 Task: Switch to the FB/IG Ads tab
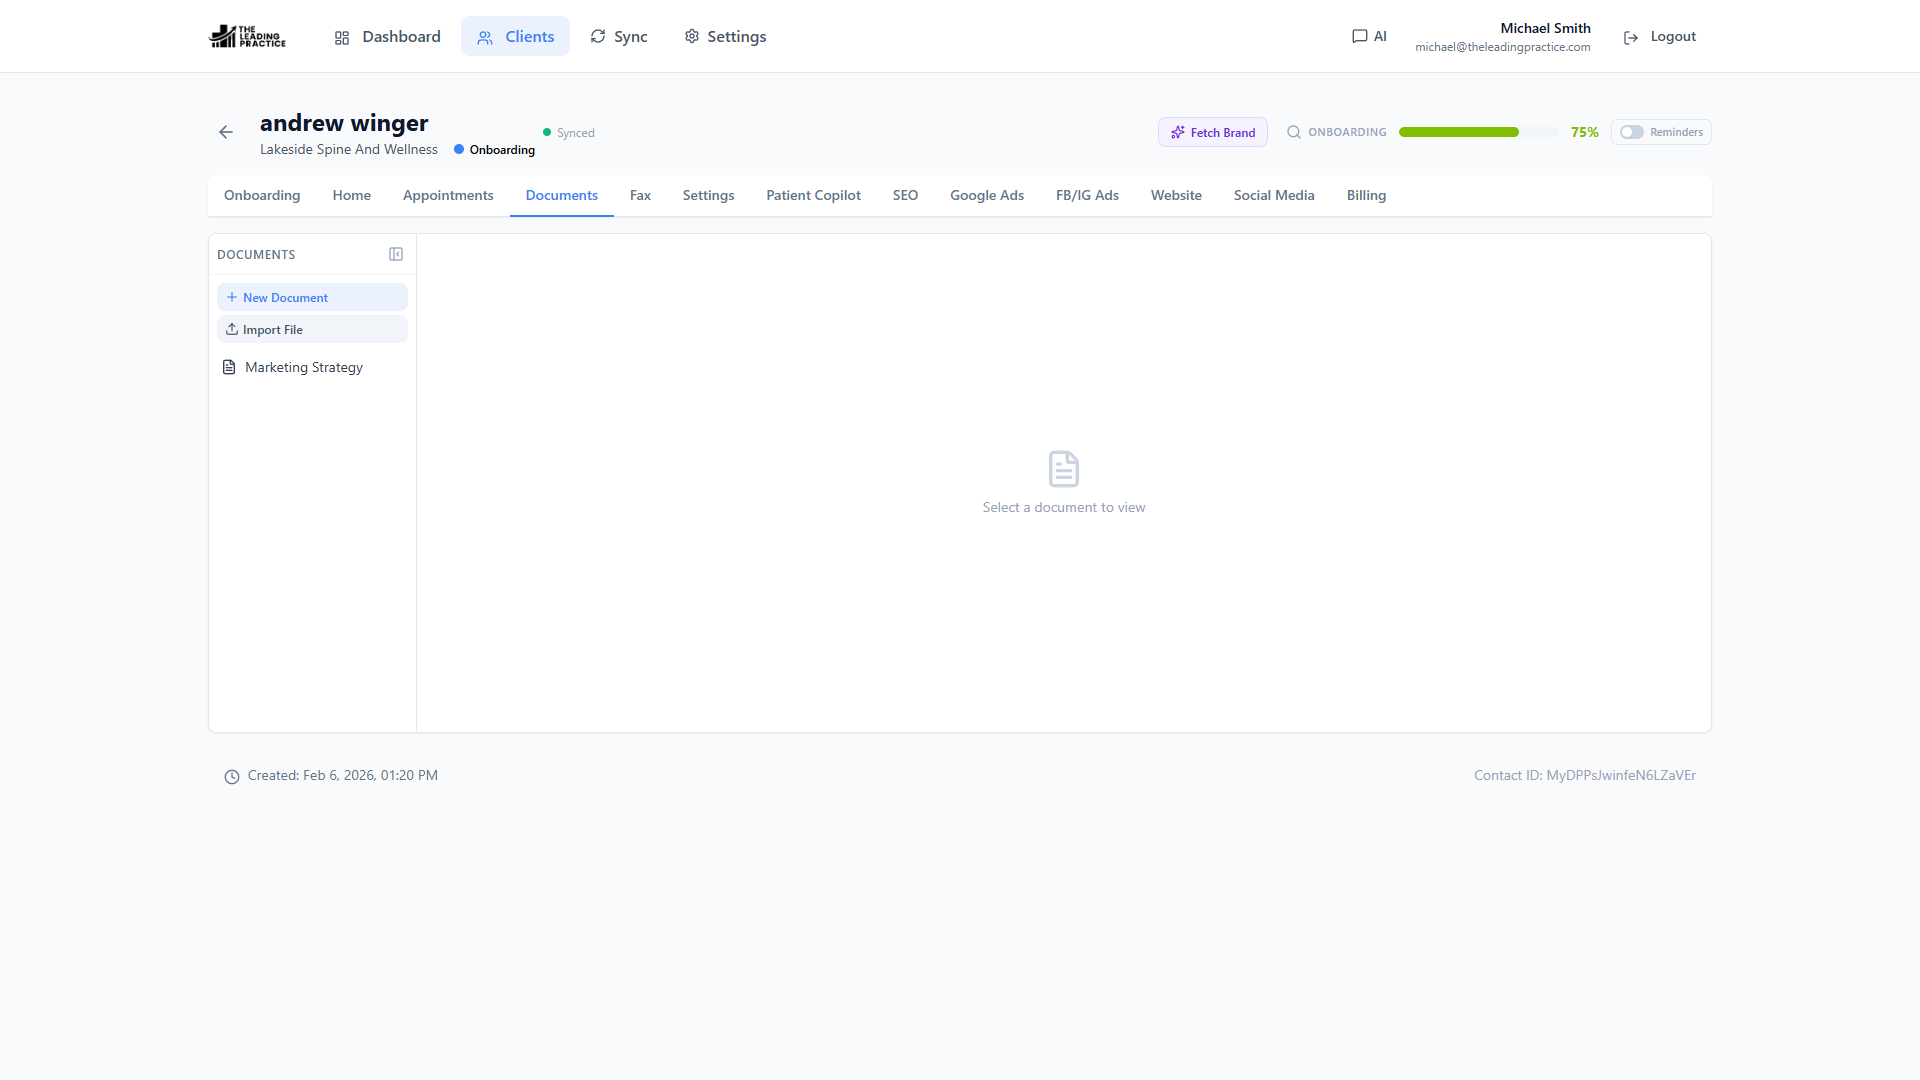point(1087,195)
